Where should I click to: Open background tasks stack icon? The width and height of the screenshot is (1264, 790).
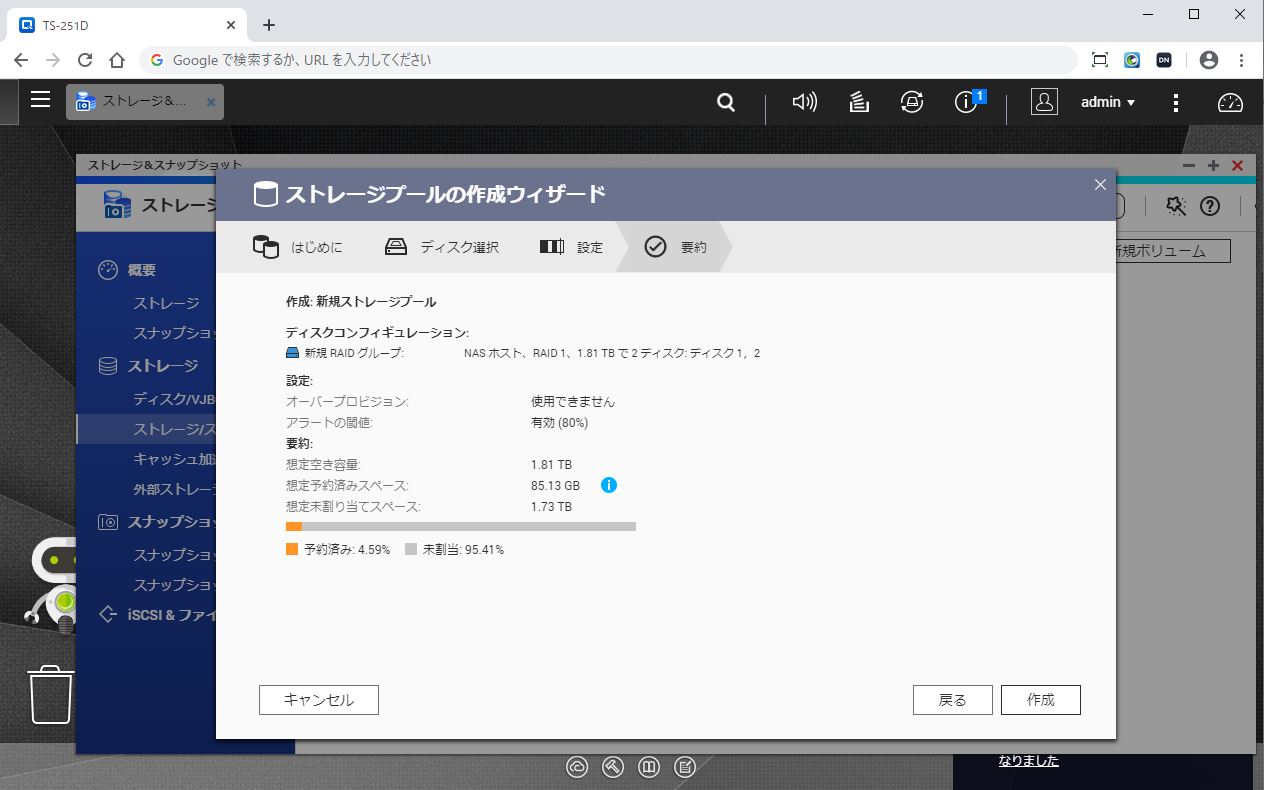tap(858, 102)
